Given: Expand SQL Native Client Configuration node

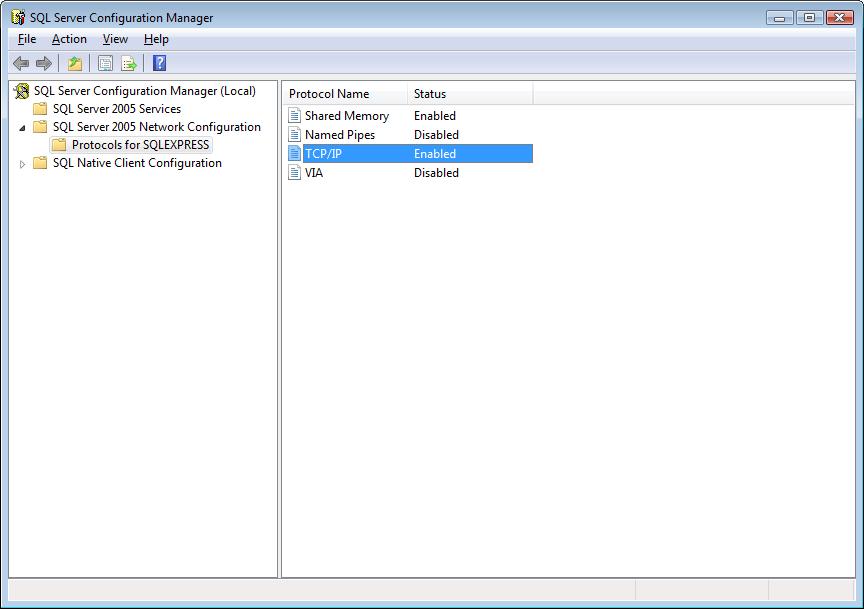Looking at the screenshot, I should point(23,164).
